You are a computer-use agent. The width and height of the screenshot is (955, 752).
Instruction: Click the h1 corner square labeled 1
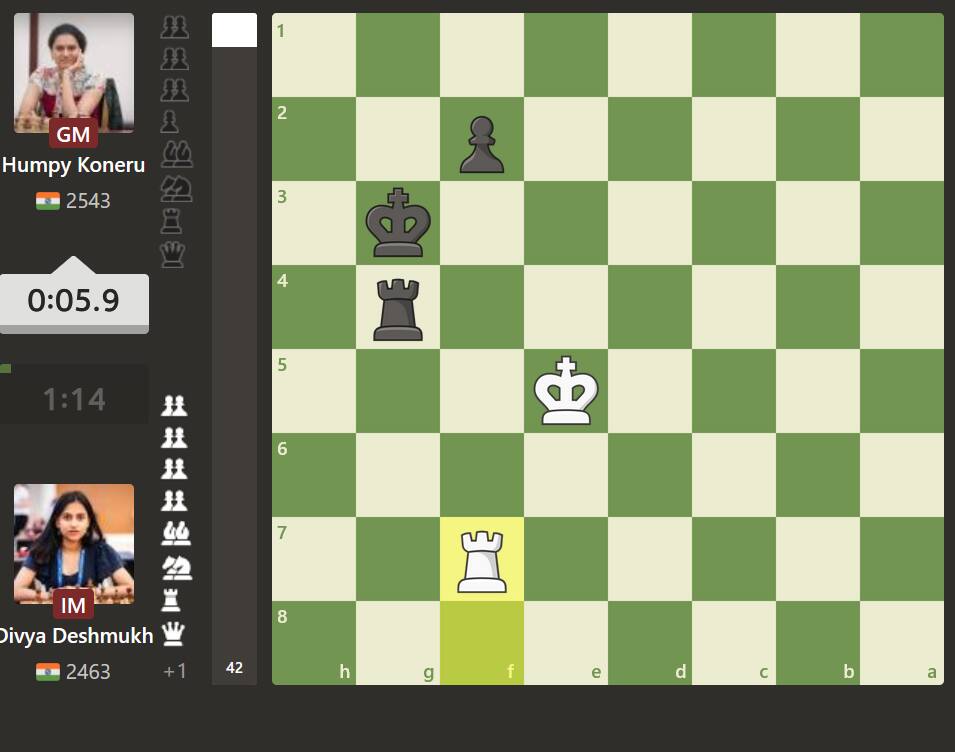pyautogui.click(x=314, y=55)
